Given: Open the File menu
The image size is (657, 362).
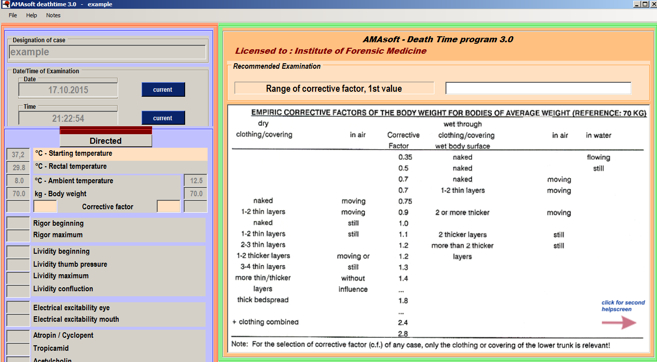Looking at the screenshot, I should (13, 15).
